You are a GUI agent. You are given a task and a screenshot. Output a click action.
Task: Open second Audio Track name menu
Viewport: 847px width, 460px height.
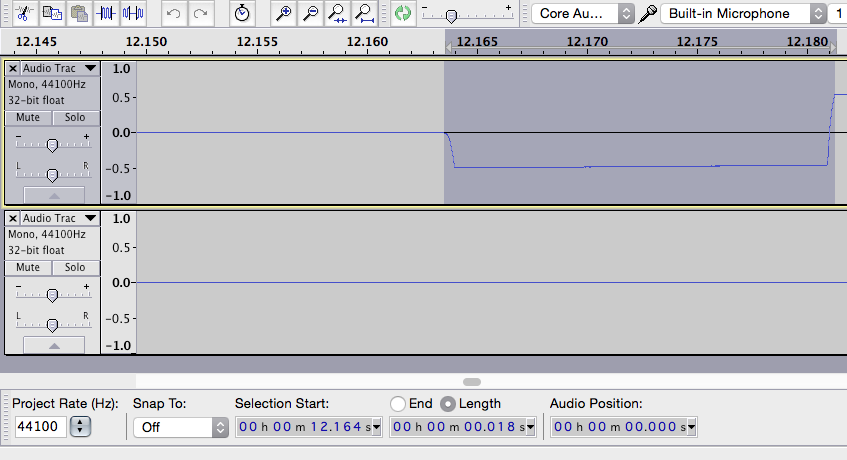click(x=60, y=218)
